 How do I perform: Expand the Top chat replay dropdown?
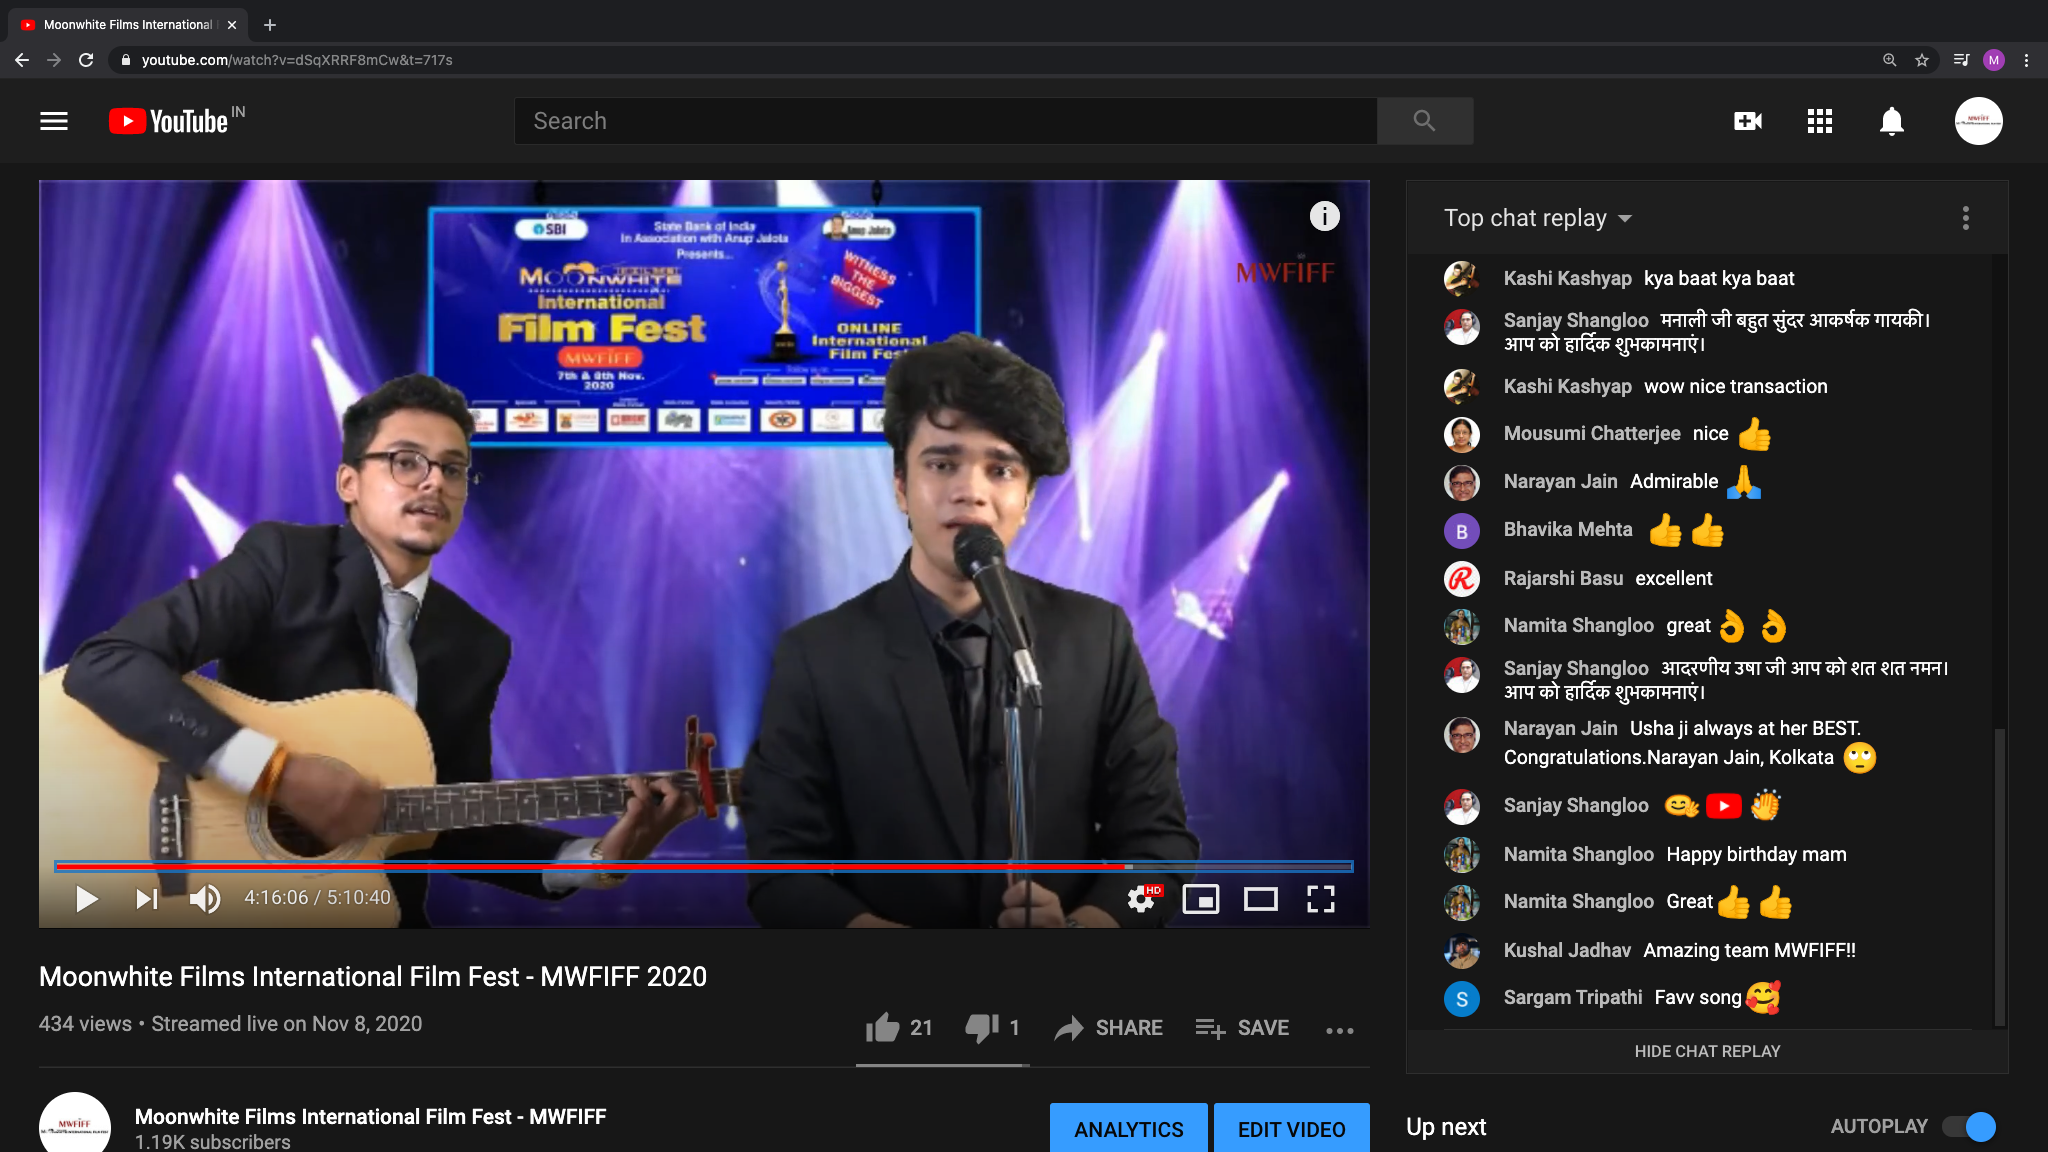pos(1537,218)
